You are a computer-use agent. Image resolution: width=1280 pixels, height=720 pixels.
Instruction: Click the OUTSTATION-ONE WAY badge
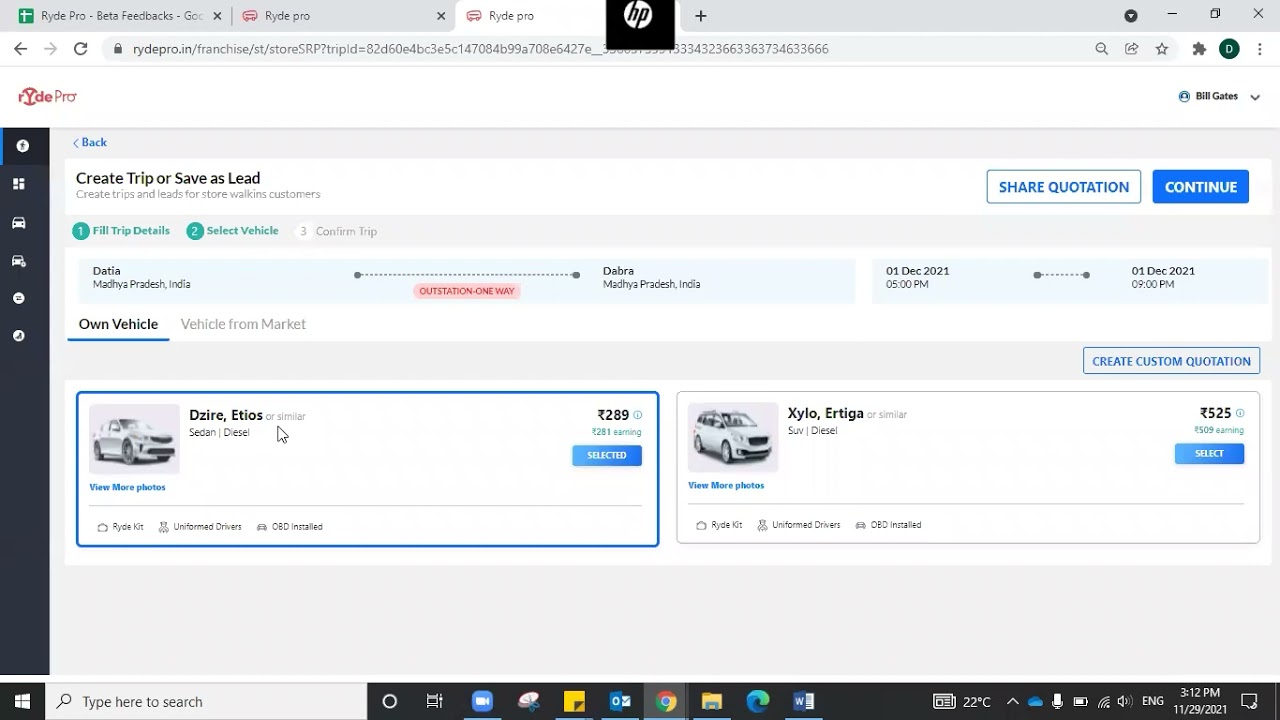tap(467, 291)
